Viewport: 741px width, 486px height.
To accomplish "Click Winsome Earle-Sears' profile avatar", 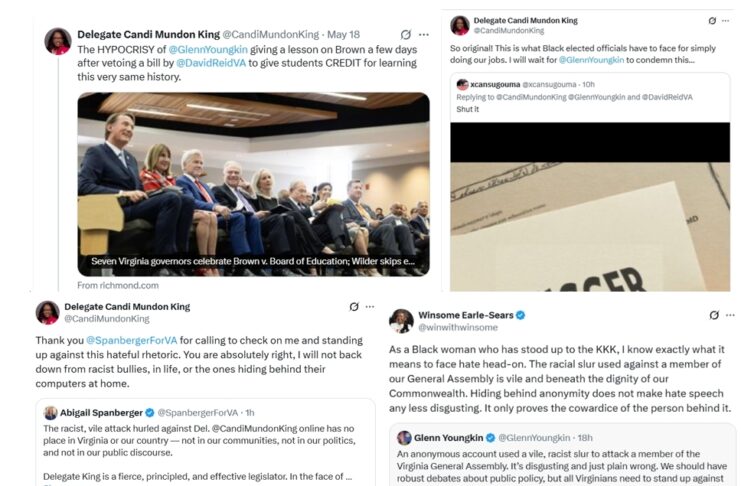I will [401, 321].
